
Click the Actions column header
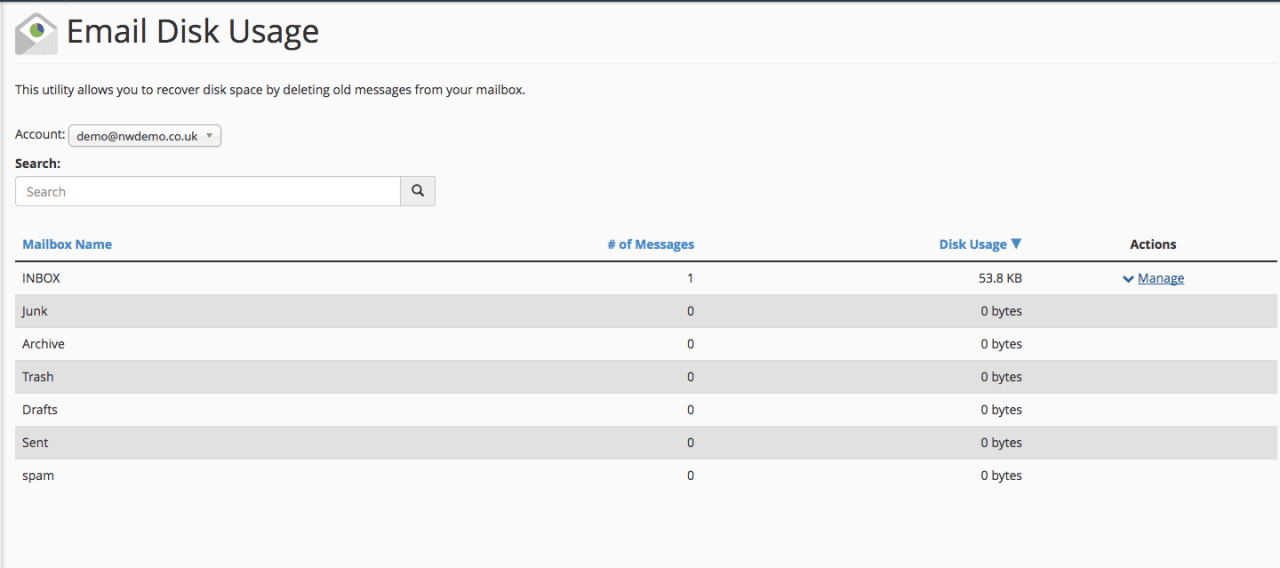click(1153, 244)
